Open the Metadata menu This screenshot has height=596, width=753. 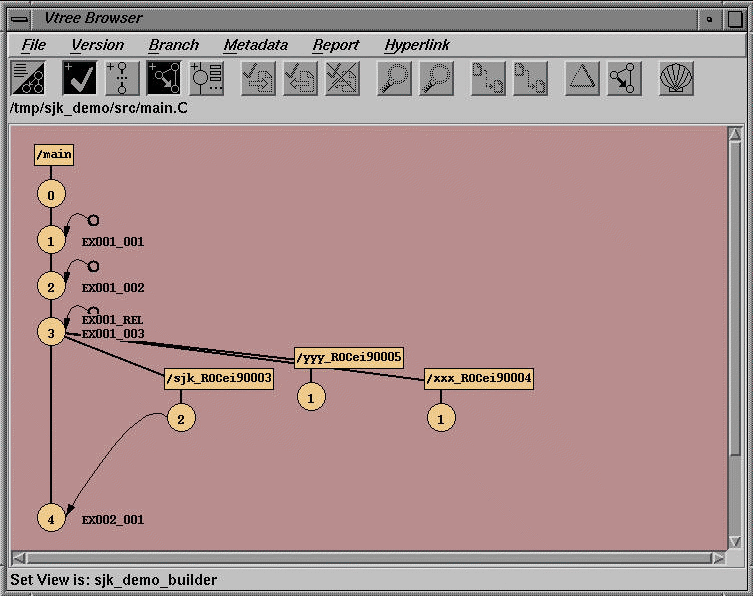(x=255, y=45)
